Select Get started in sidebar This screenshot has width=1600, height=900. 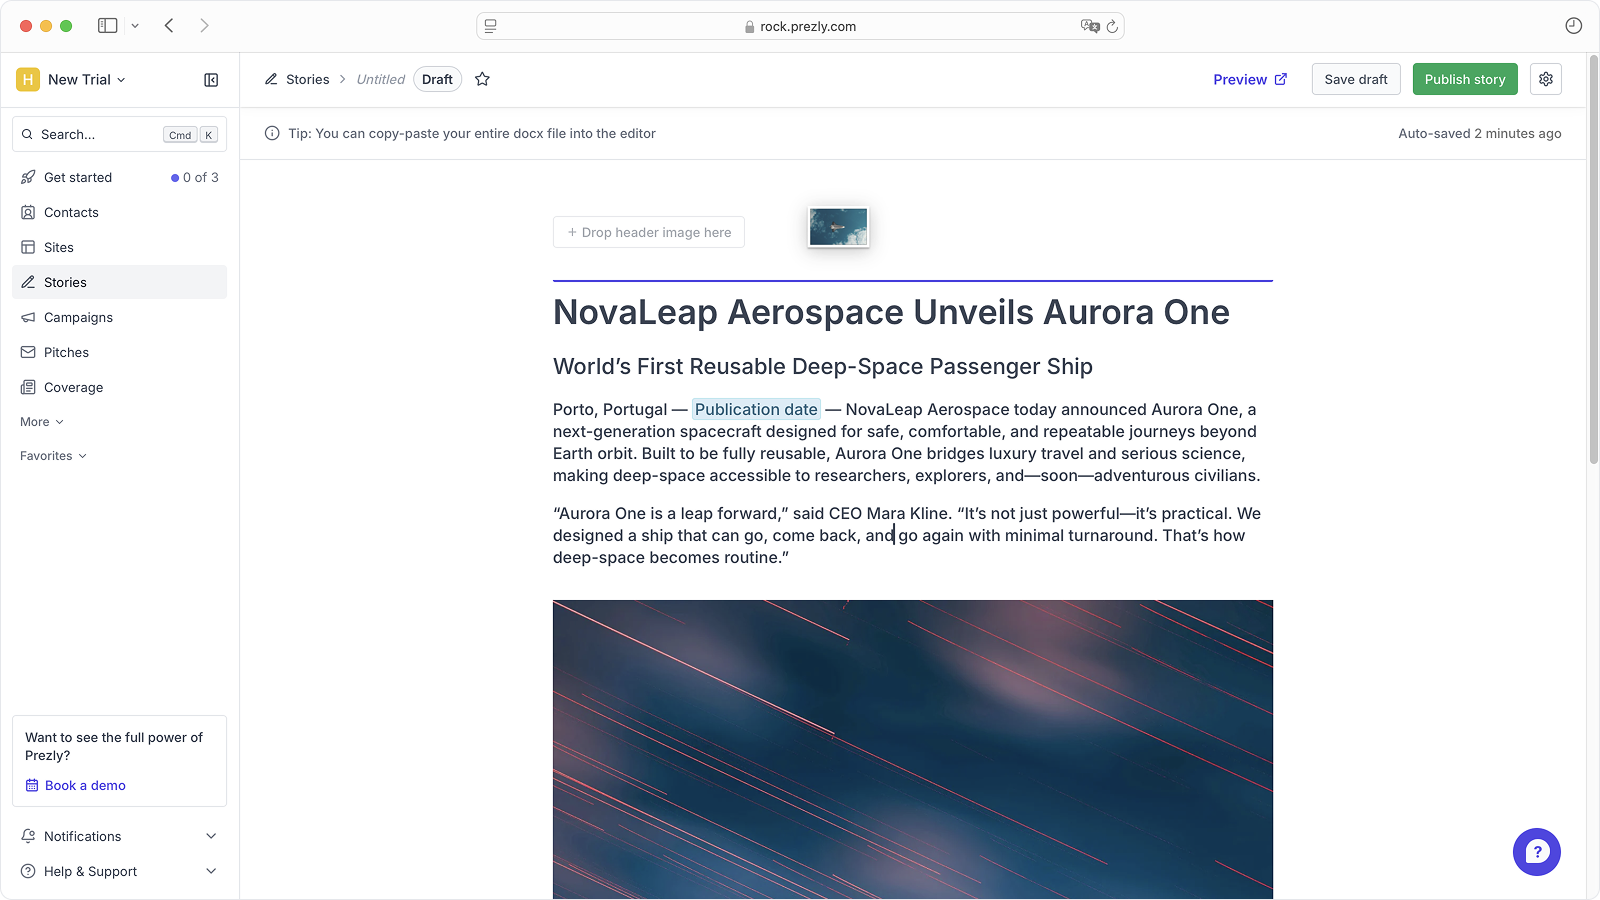point(78,177)
